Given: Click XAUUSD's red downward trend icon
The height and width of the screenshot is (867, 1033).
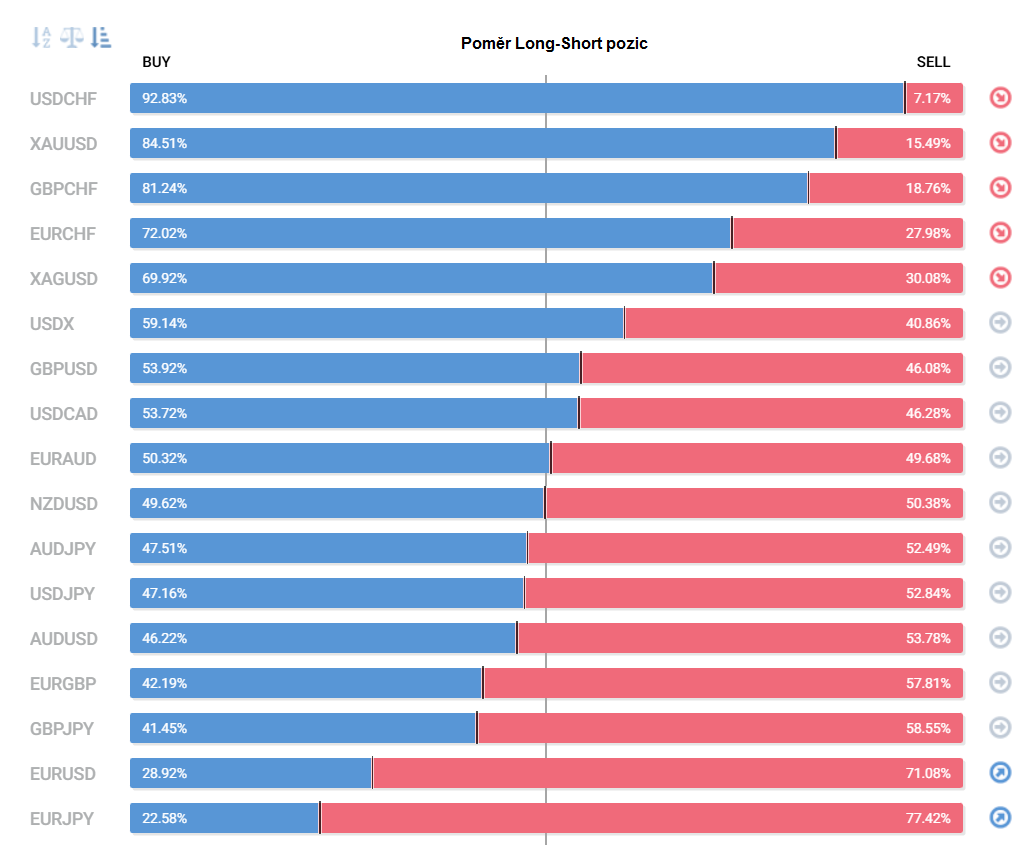Looking at the screenshot, I should pyautogui.click(x=1000, y=143).
